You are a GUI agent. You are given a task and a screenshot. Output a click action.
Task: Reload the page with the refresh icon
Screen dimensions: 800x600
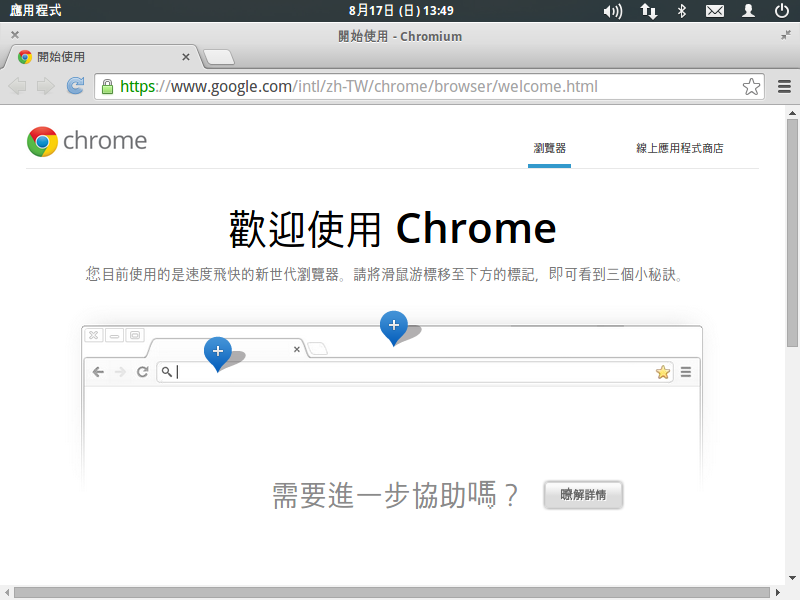(76, 86)
